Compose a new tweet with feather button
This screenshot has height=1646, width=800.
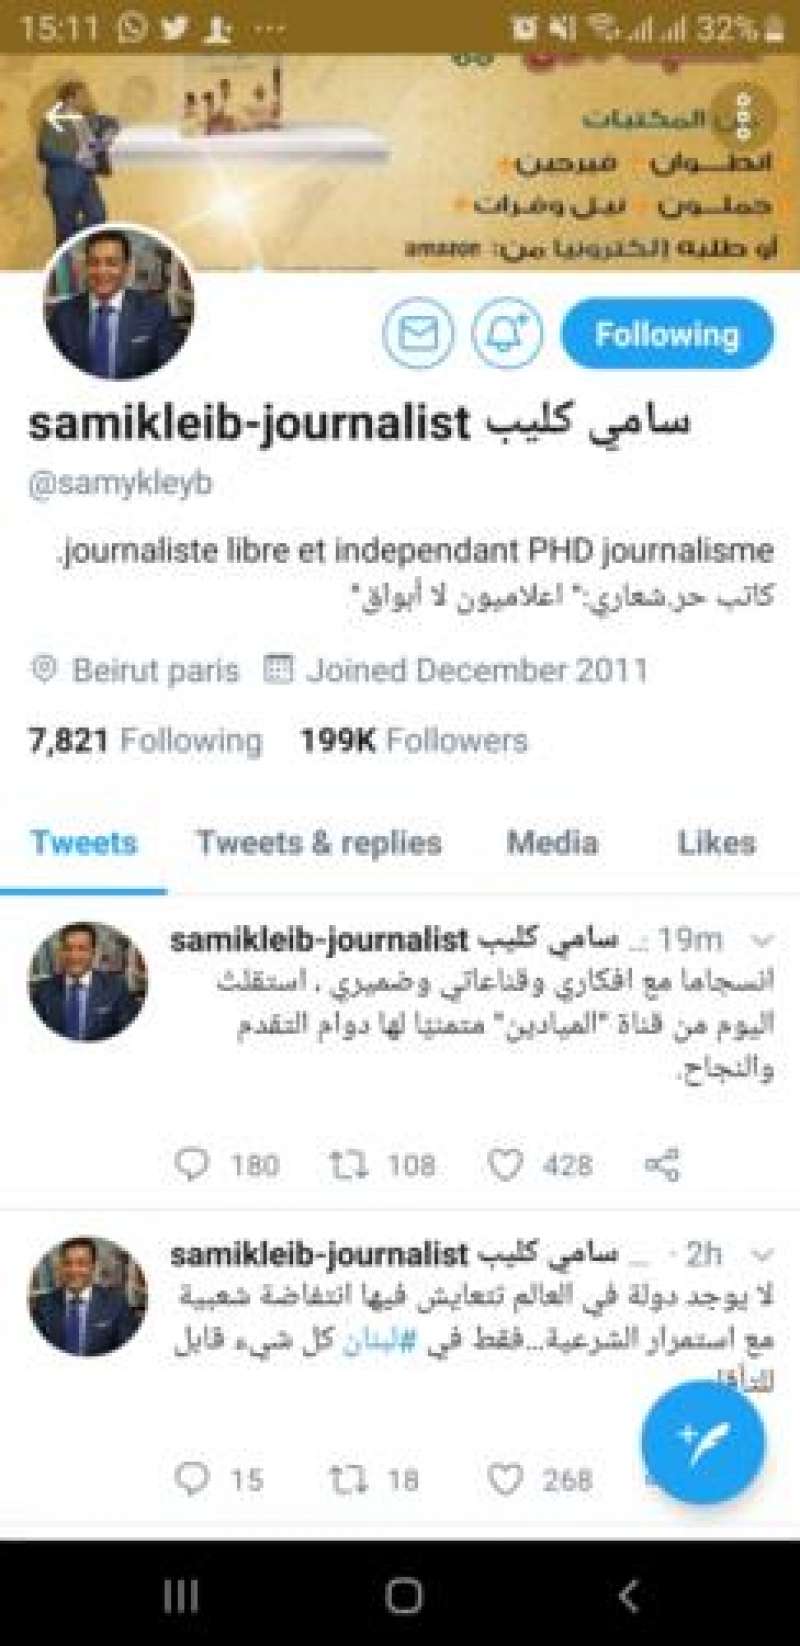click(x=703, y=1443)
